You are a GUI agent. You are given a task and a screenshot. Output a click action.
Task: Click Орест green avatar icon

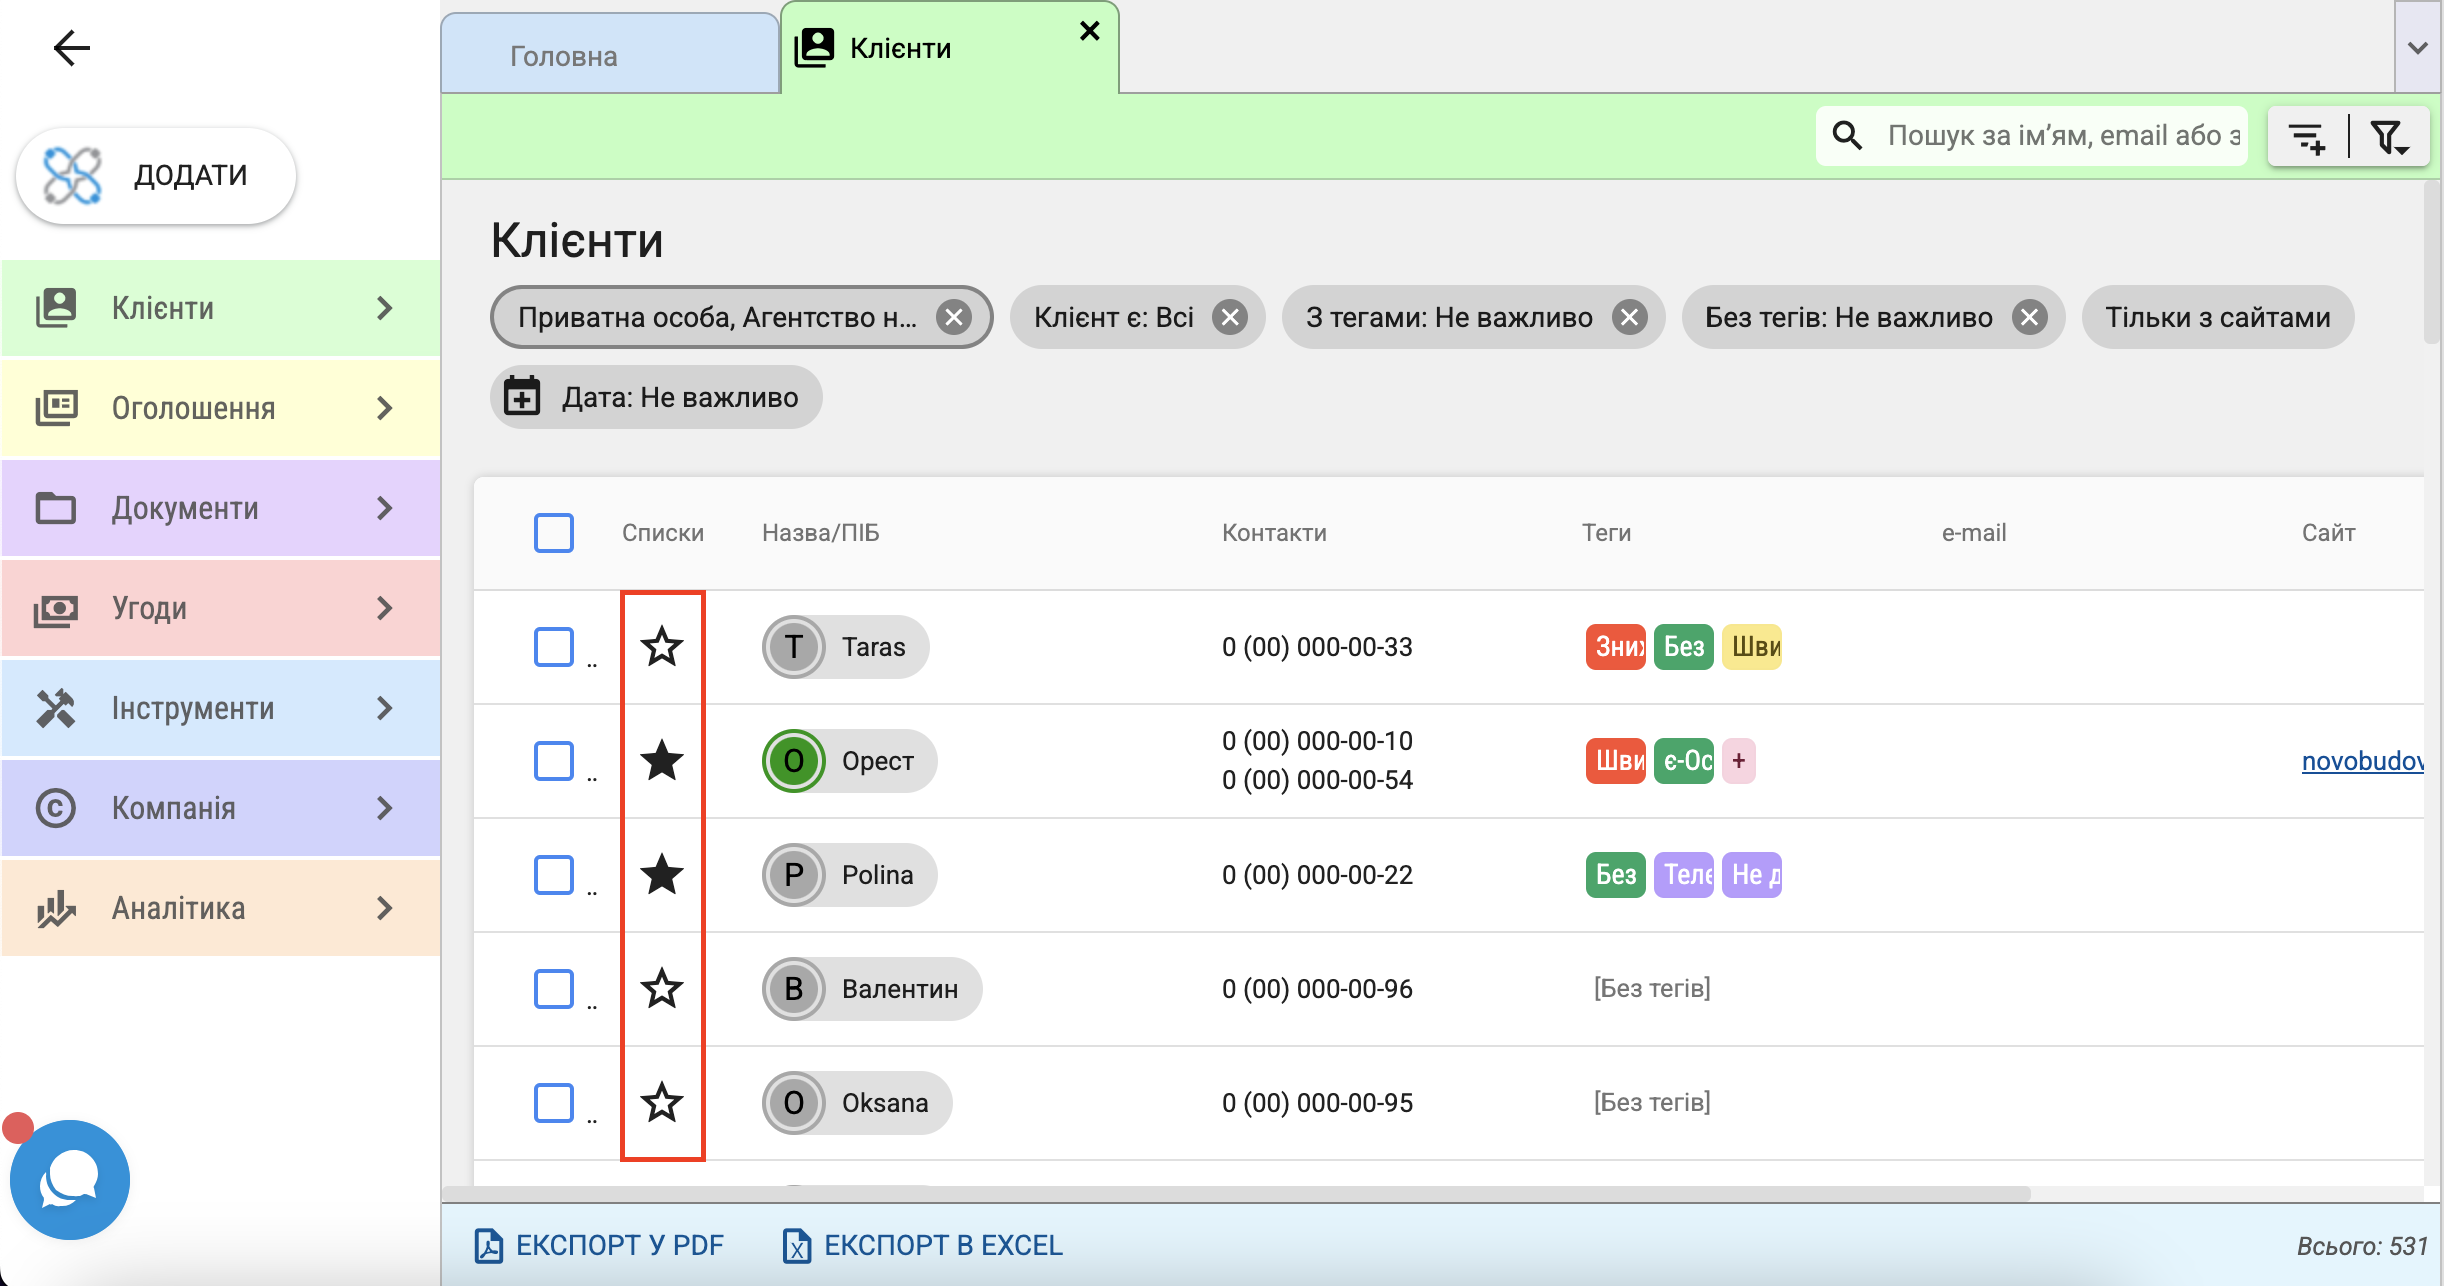(x=794, y=761)
